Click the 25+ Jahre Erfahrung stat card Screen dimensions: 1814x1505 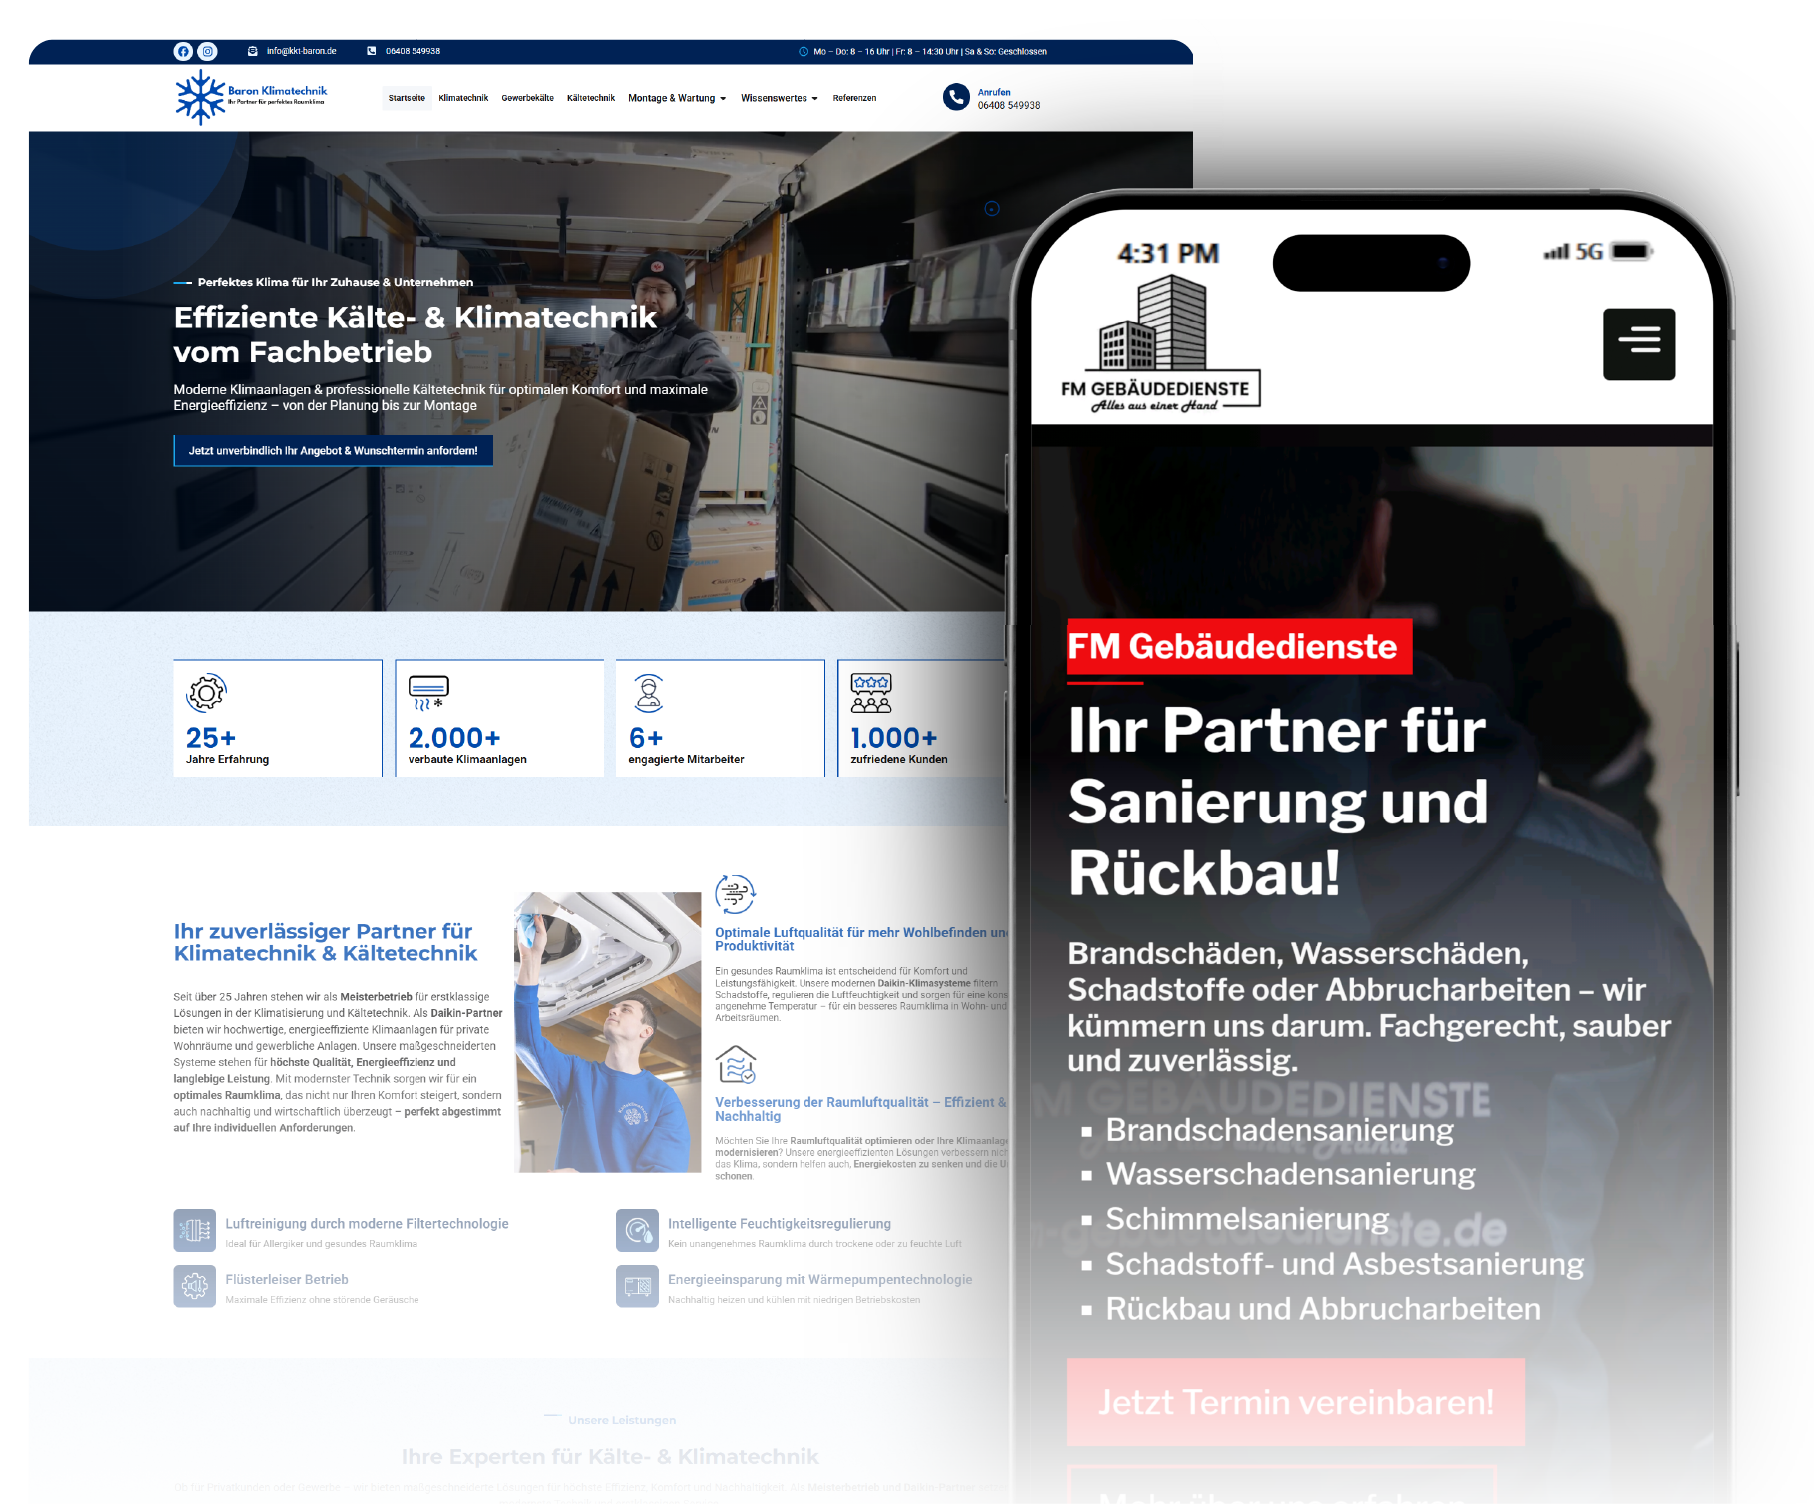pos(278,718)
